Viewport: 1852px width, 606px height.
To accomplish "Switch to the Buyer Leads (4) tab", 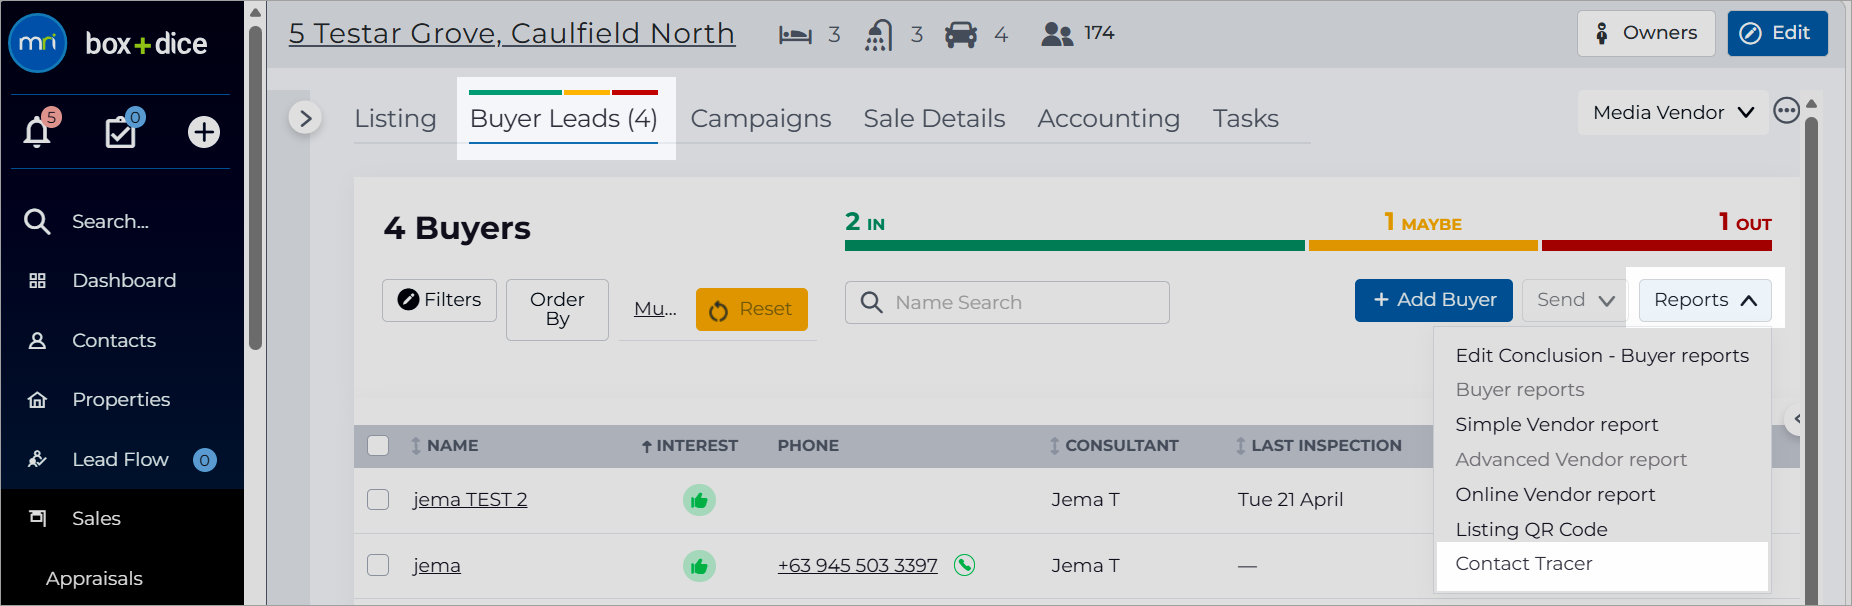I will click(x=564, y=118).
